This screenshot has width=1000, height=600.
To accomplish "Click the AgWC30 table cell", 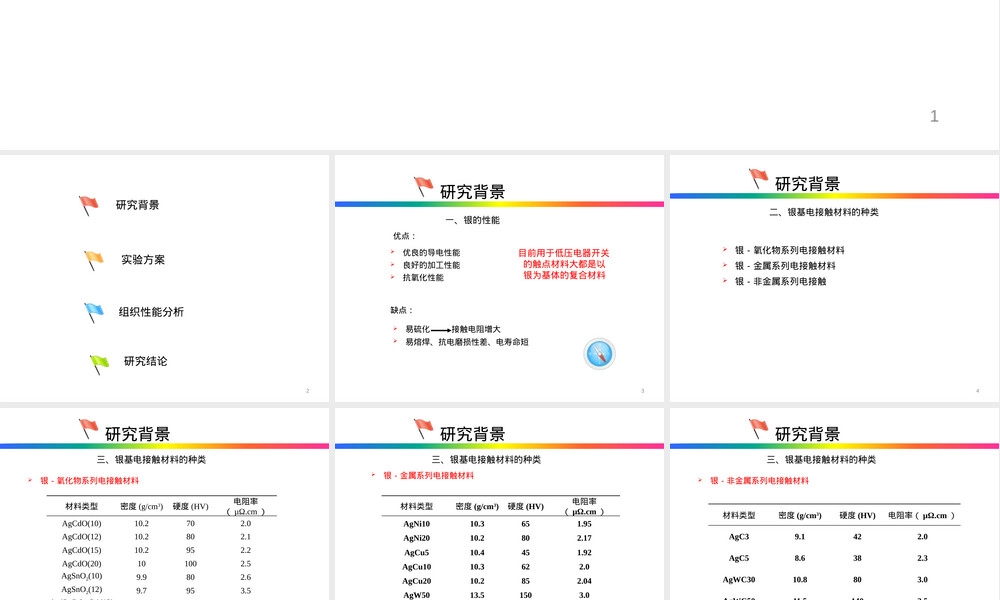I will (x=739, y=580).
